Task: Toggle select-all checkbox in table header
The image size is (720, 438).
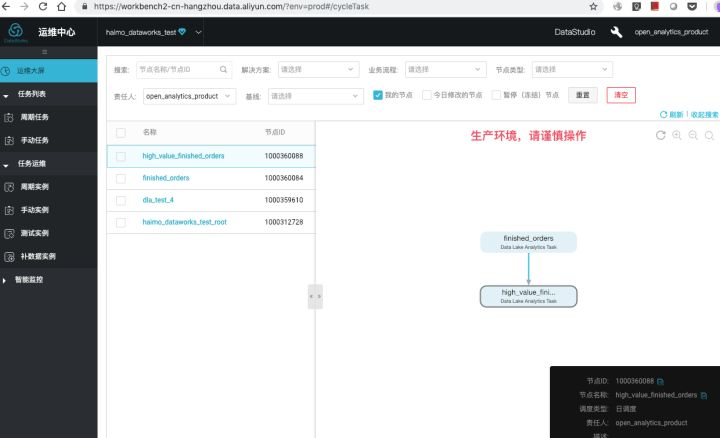Action: 121,133
